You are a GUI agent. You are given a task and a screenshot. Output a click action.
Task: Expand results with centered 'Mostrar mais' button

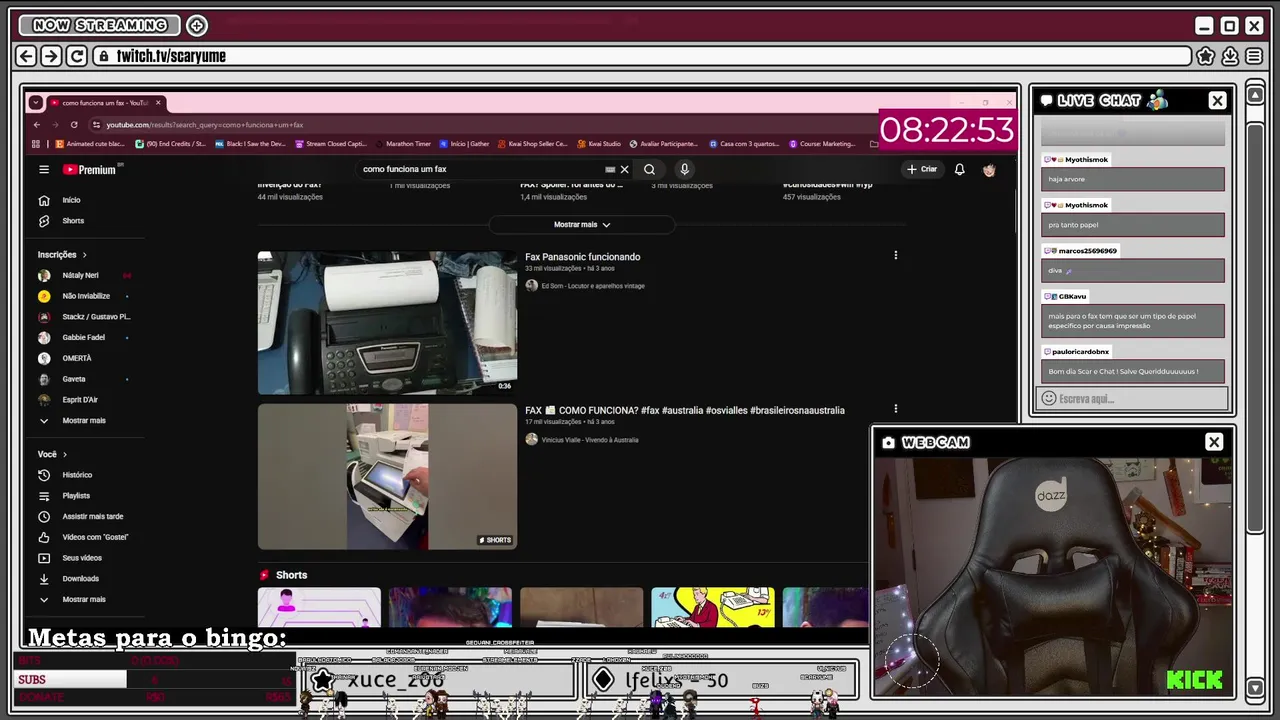click(582, 225)
